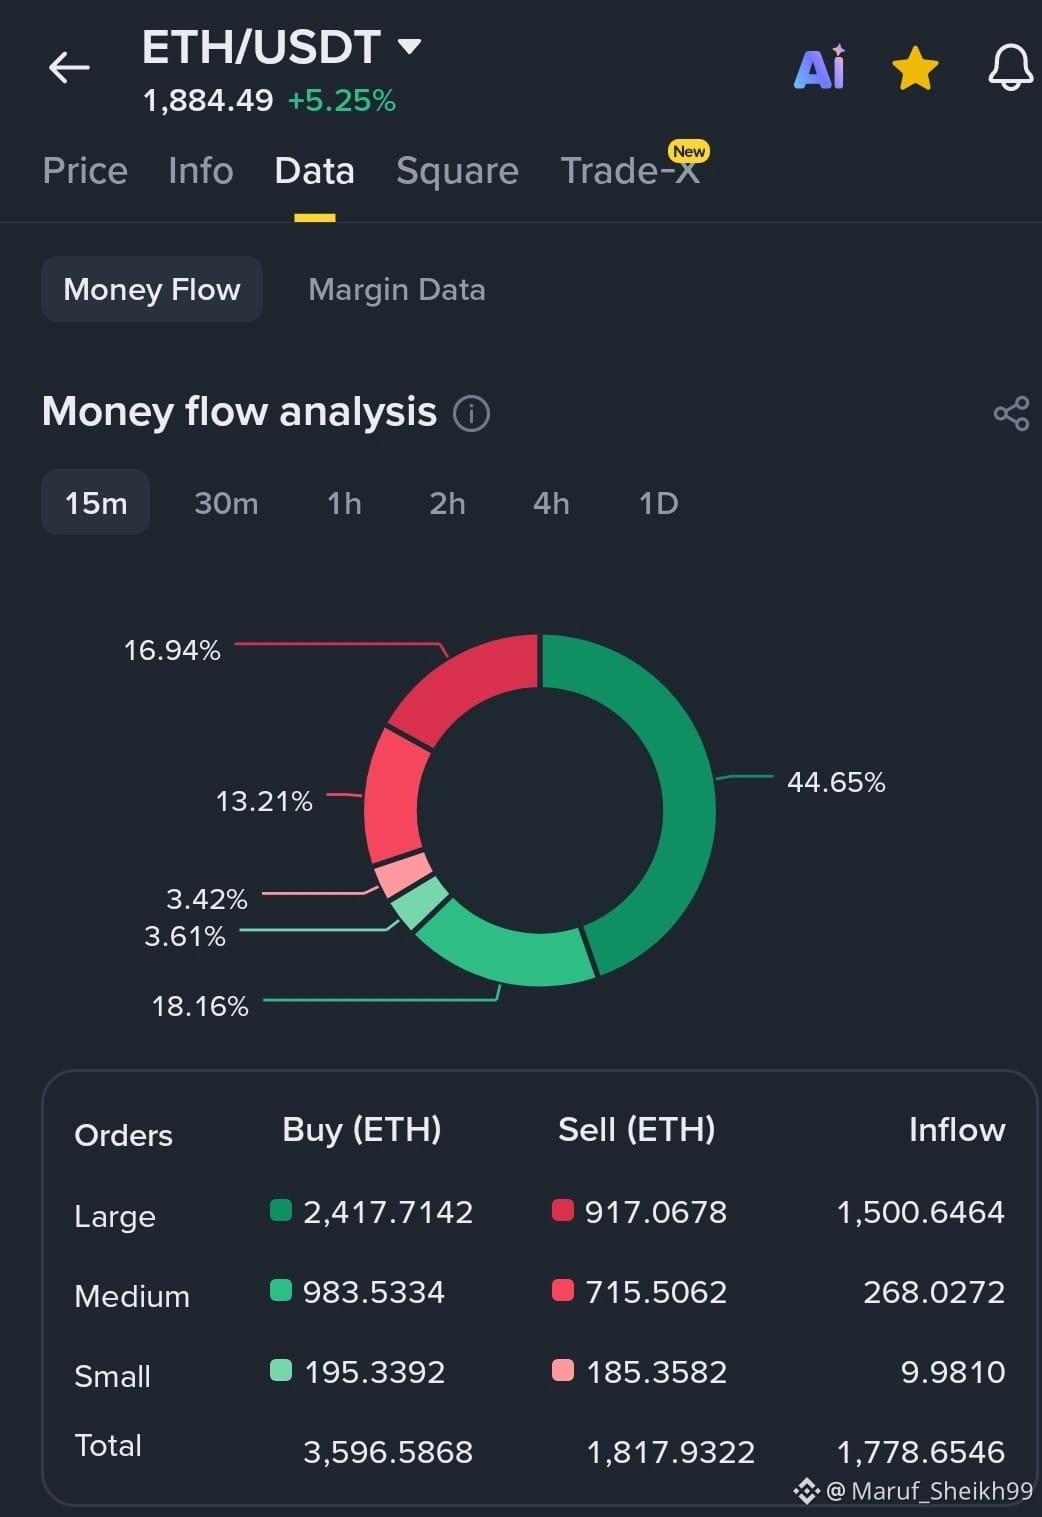Click Total inflow value 1,778.6546

(920, 1452)
